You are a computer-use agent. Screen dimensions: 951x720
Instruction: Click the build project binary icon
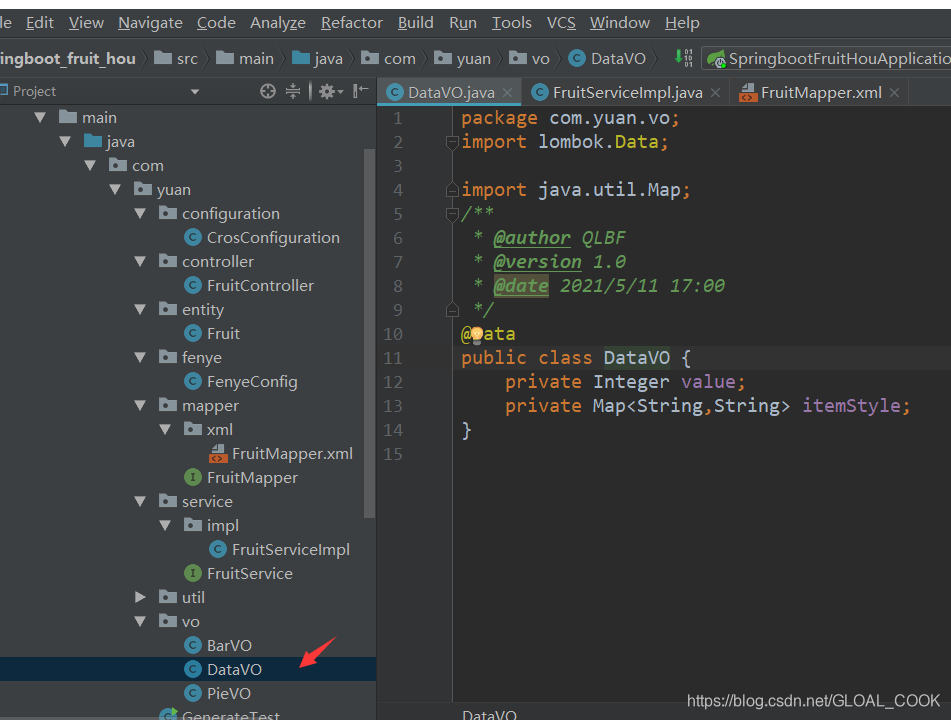pos(684,58)
